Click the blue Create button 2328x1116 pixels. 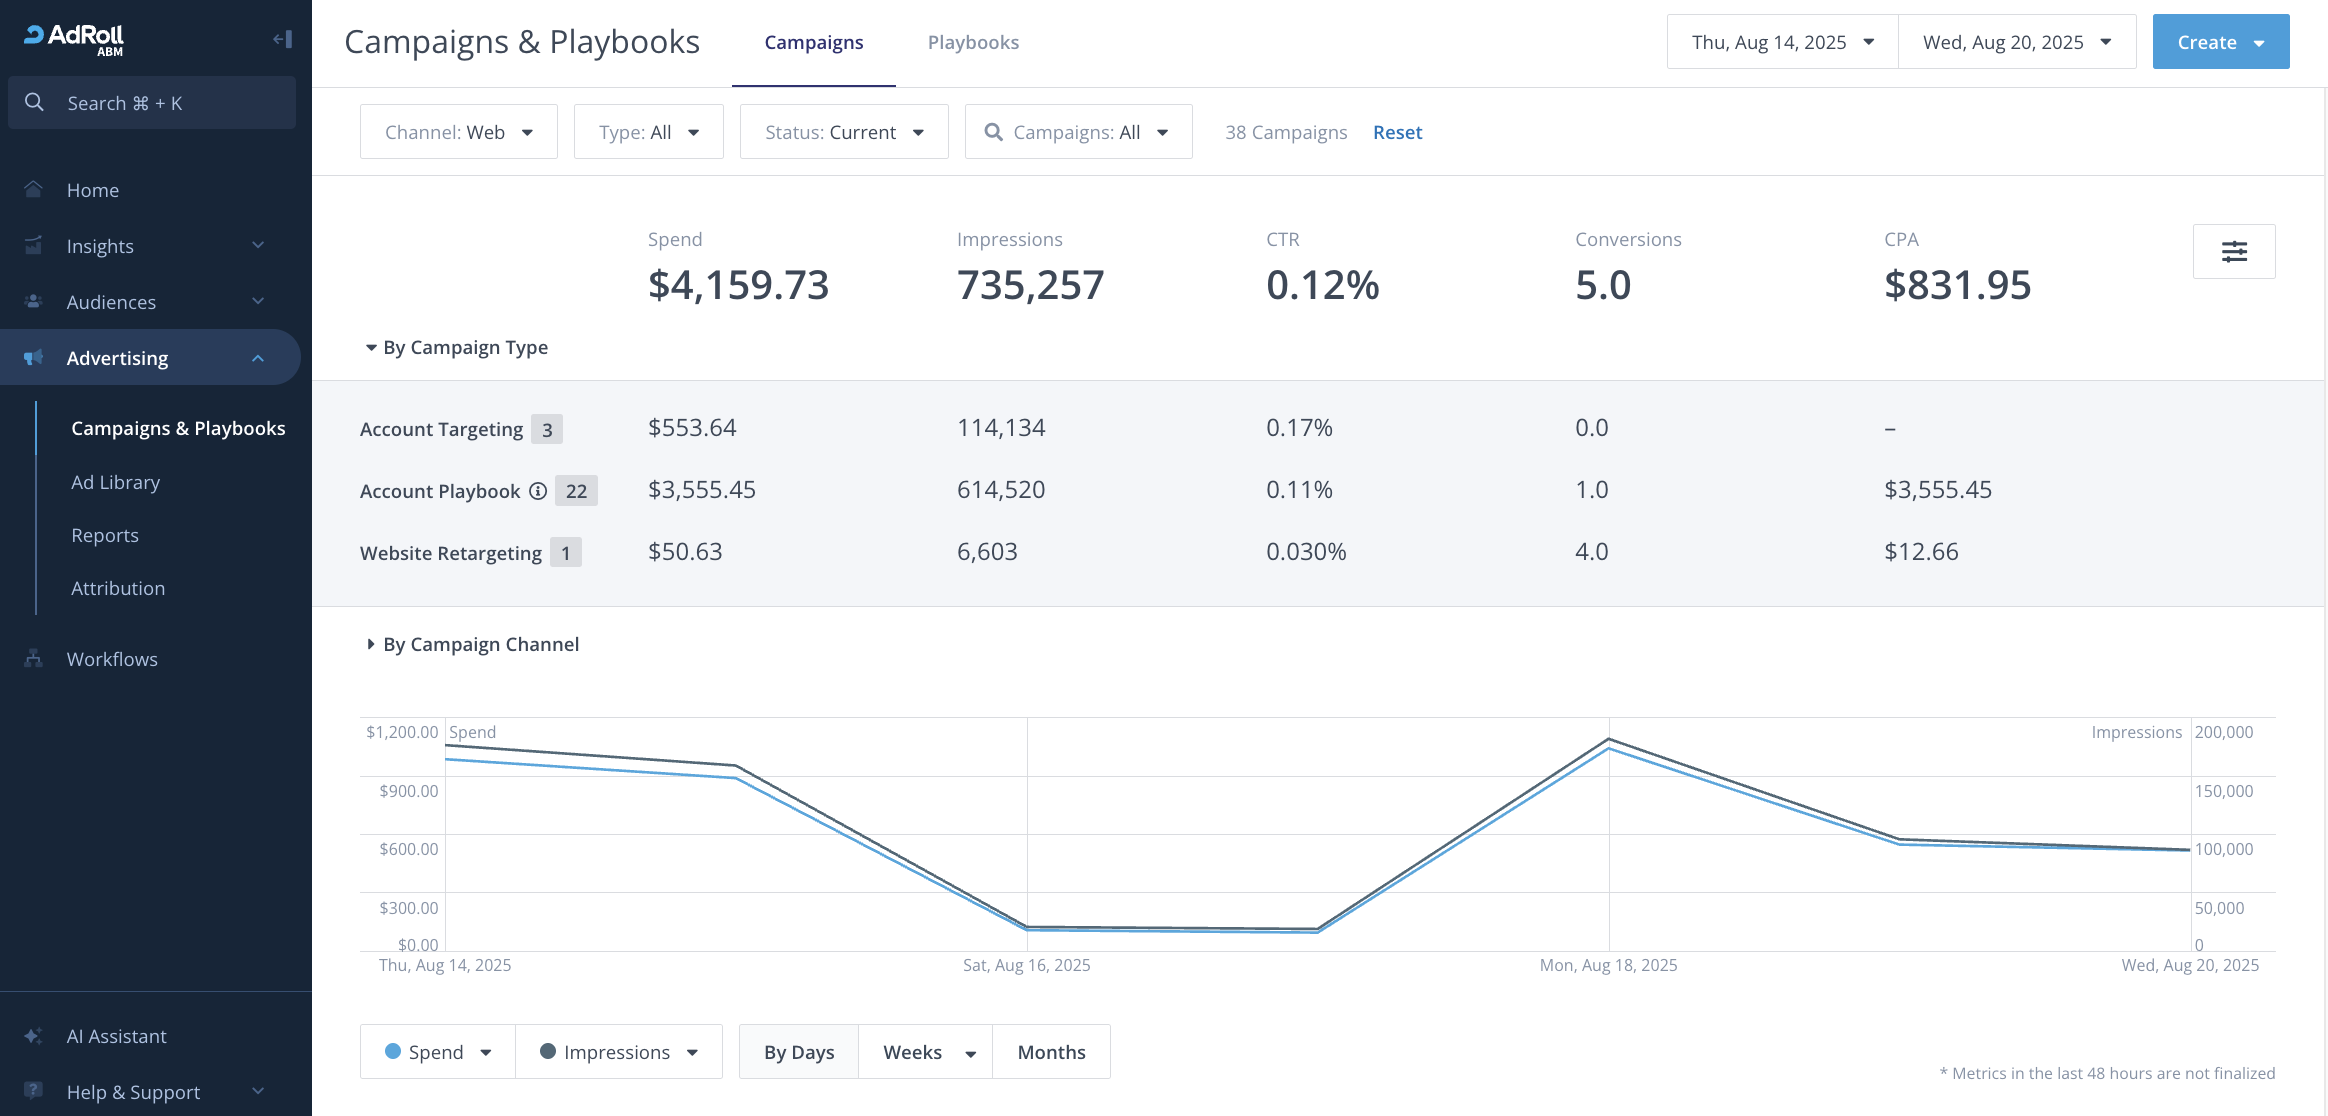point(2220,42)
